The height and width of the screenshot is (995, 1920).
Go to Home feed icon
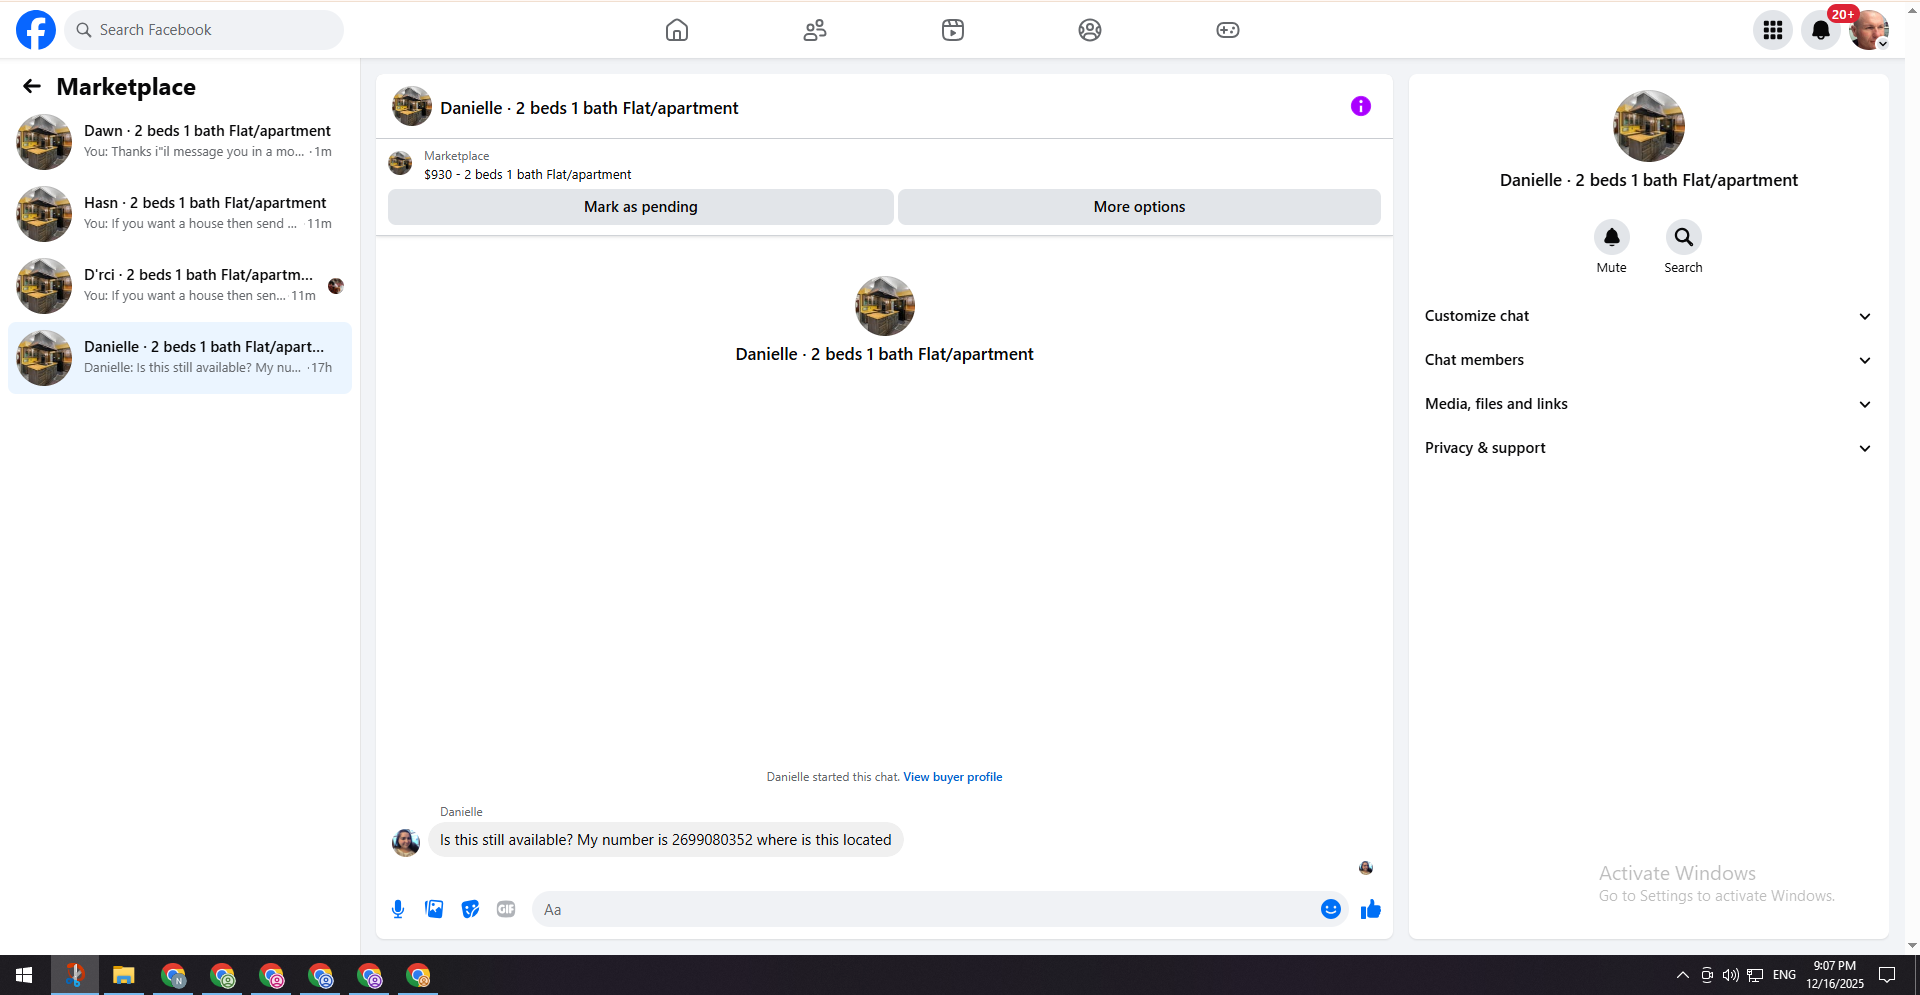[x=677, y=30]
